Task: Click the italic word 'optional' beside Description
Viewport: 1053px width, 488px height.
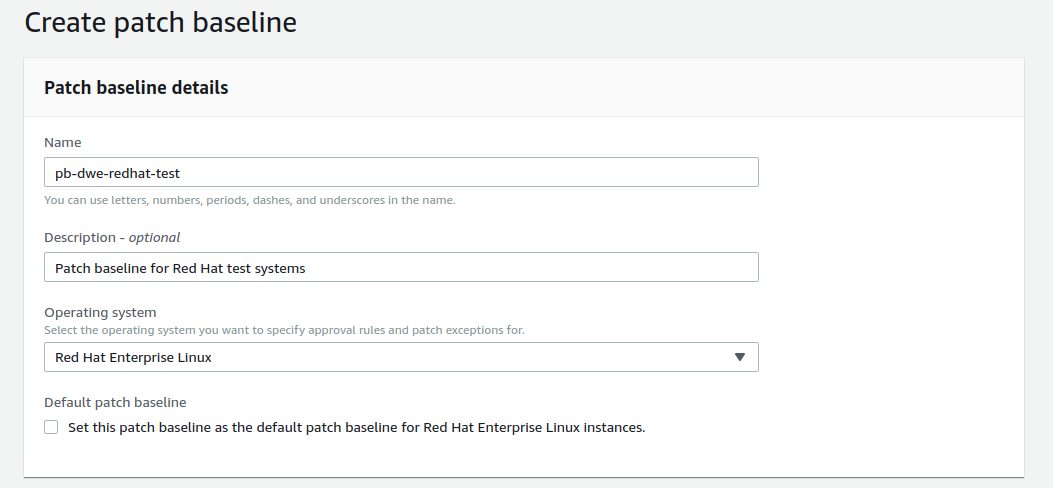Action: pos(154,238)
